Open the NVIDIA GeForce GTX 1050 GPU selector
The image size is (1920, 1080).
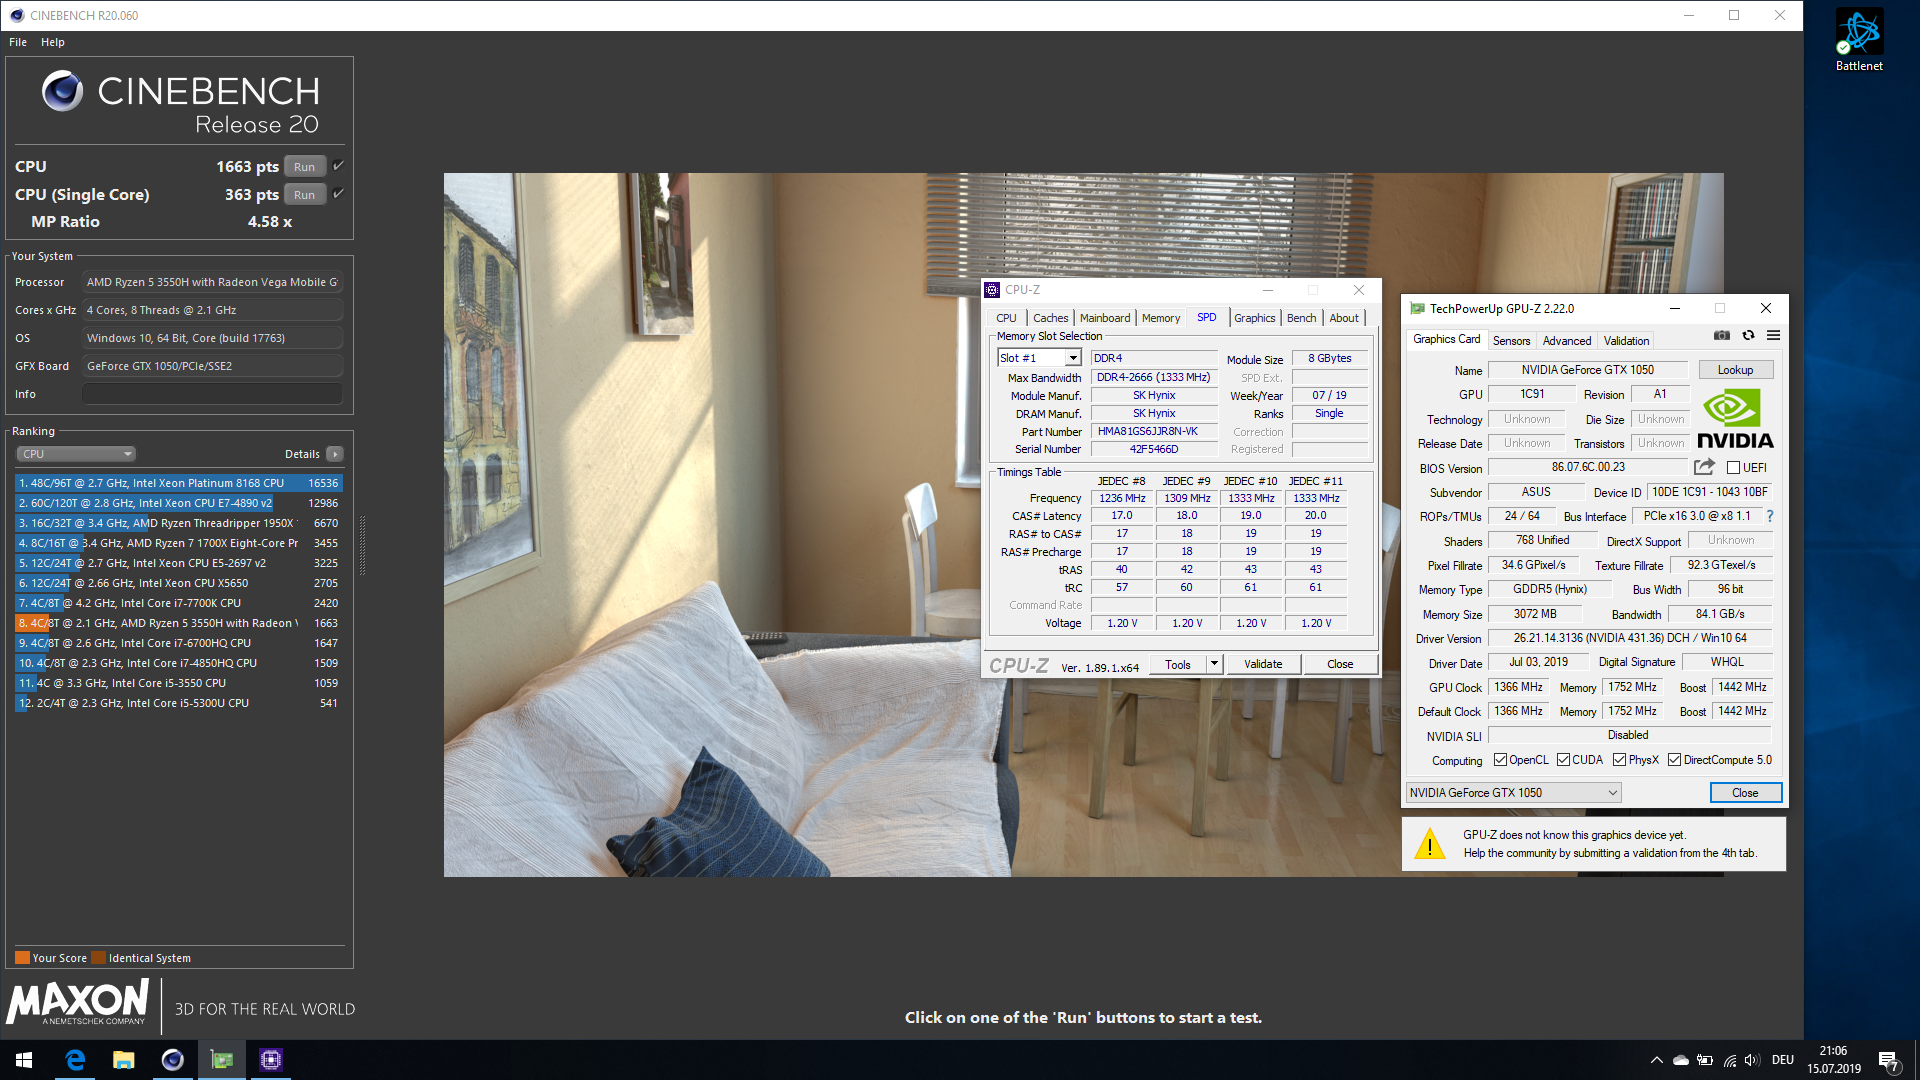click(x=1512, y=793)
